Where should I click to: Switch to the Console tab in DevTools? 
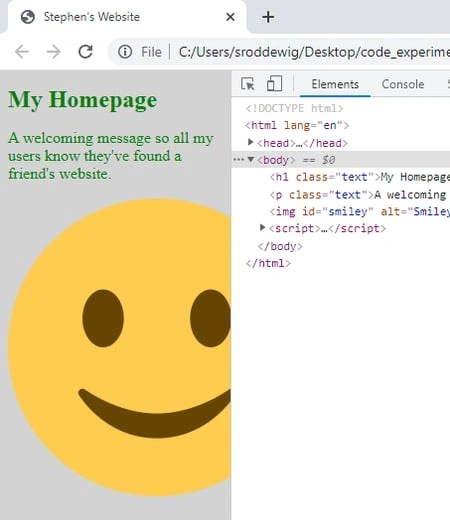point(403,84)
